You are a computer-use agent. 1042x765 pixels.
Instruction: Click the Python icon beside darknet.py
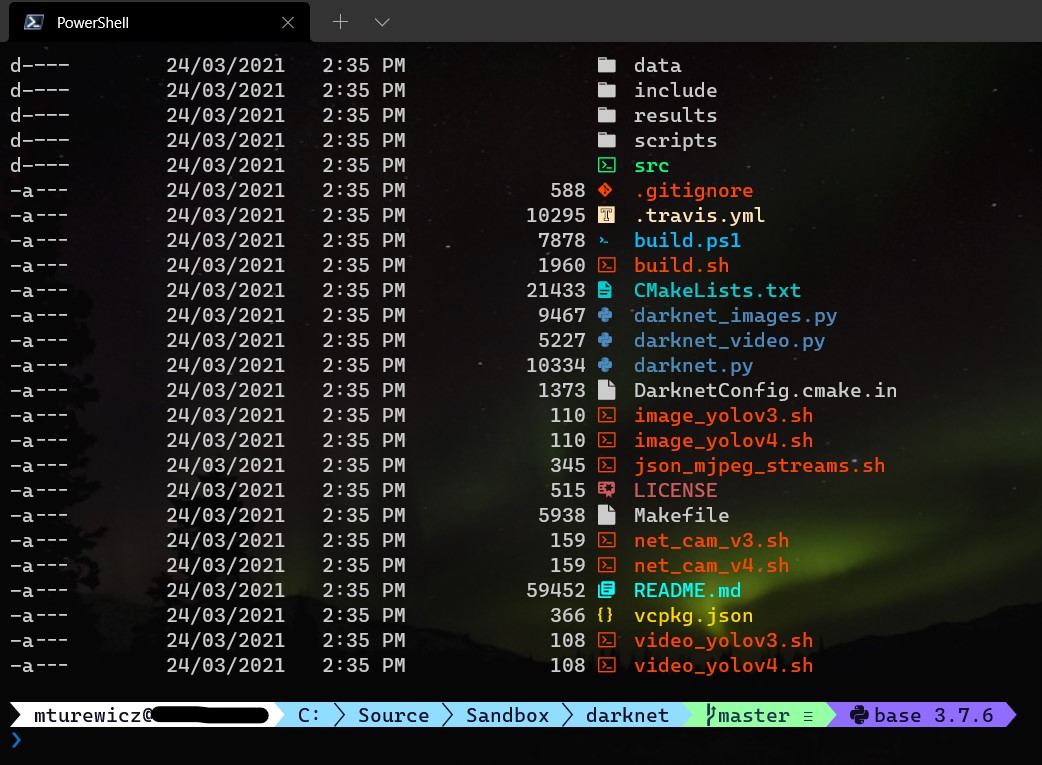click(x=605, y=365)
